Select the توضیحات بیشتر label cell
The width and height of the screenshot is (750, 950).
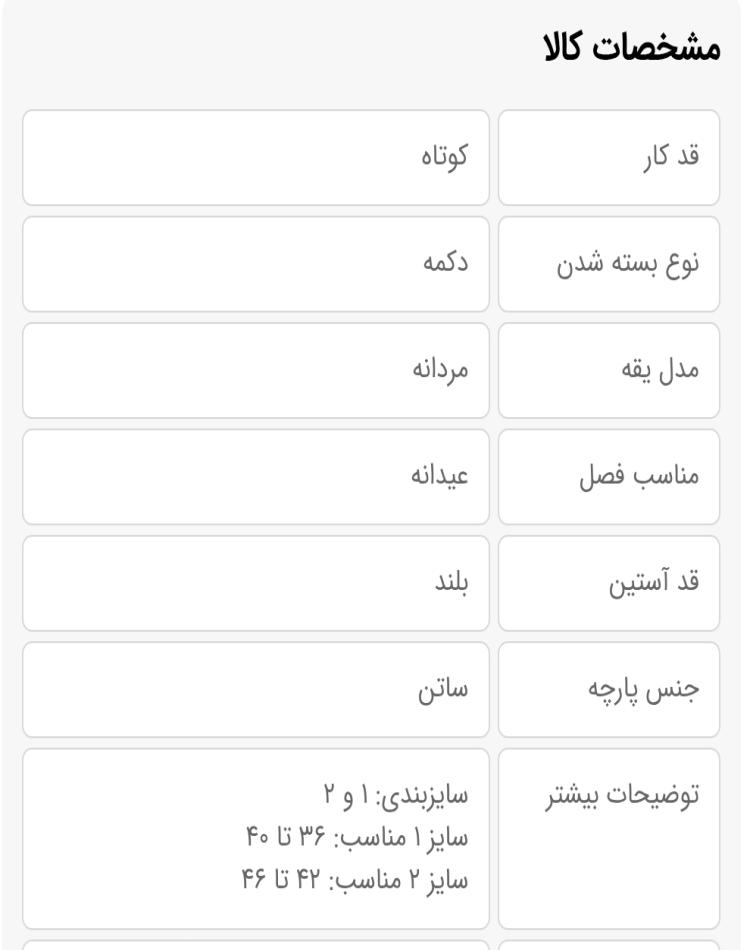pos(609,839)
